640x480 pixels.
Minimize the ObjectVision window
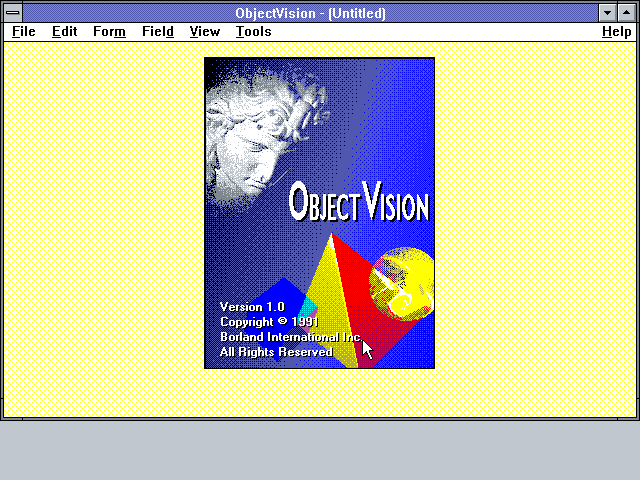point(607,13)
